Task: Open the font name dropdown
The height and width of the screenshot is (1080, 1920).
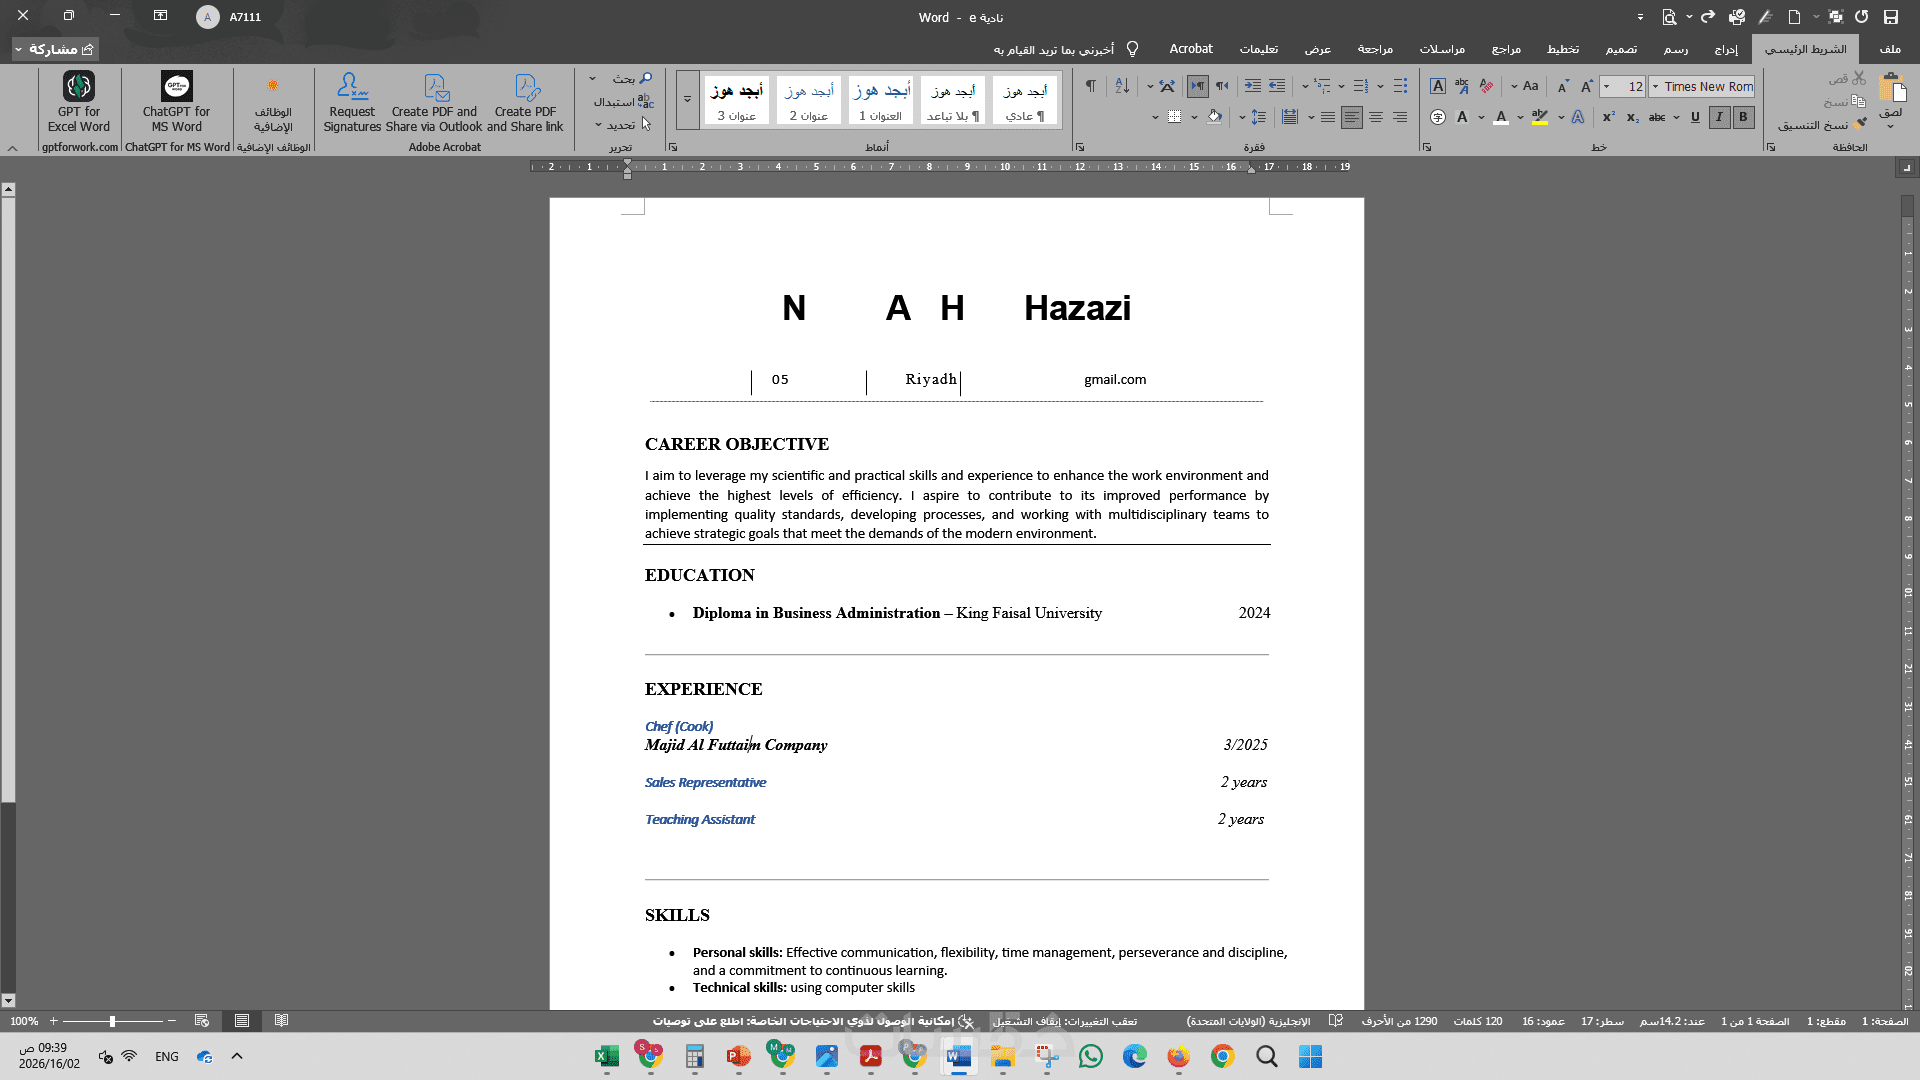Action: tap(1656, 87)
